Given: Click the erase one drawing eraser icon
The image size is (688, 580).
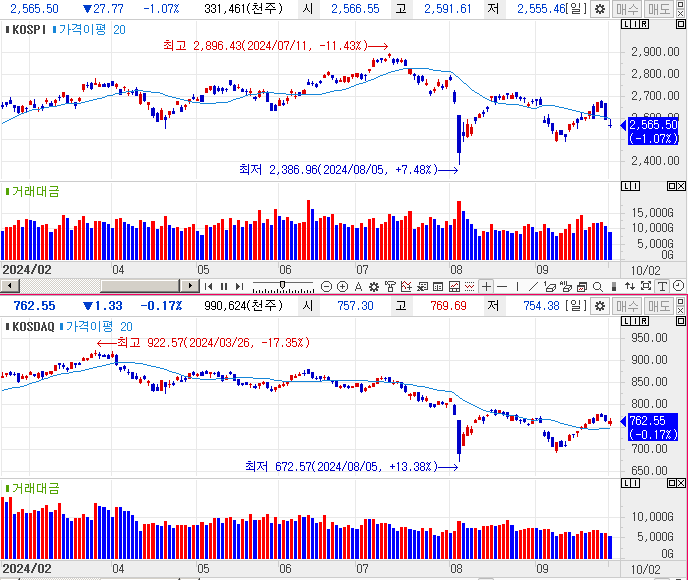Looking at the screenshot, I should [x=550, y=287].
